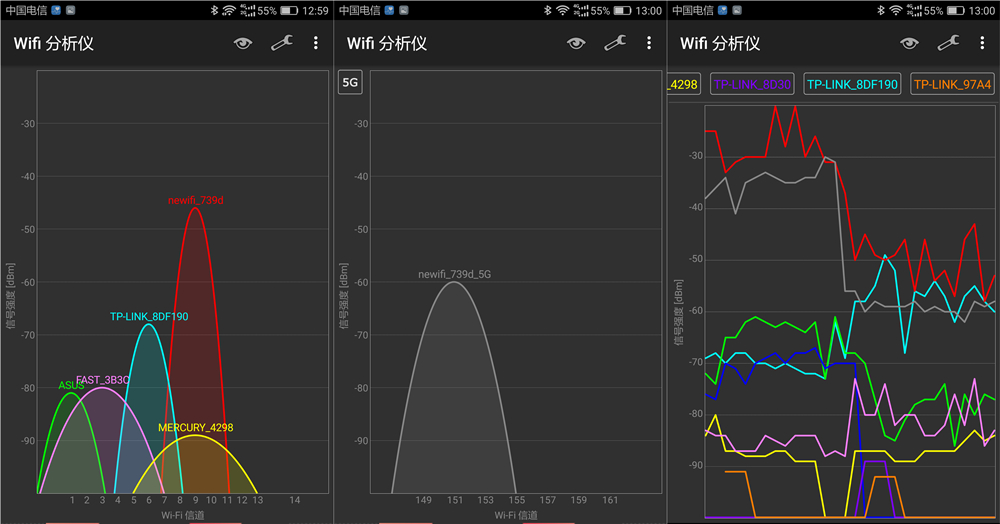Tap the partially visible yellow _4298 legend tag

[683, 85]
